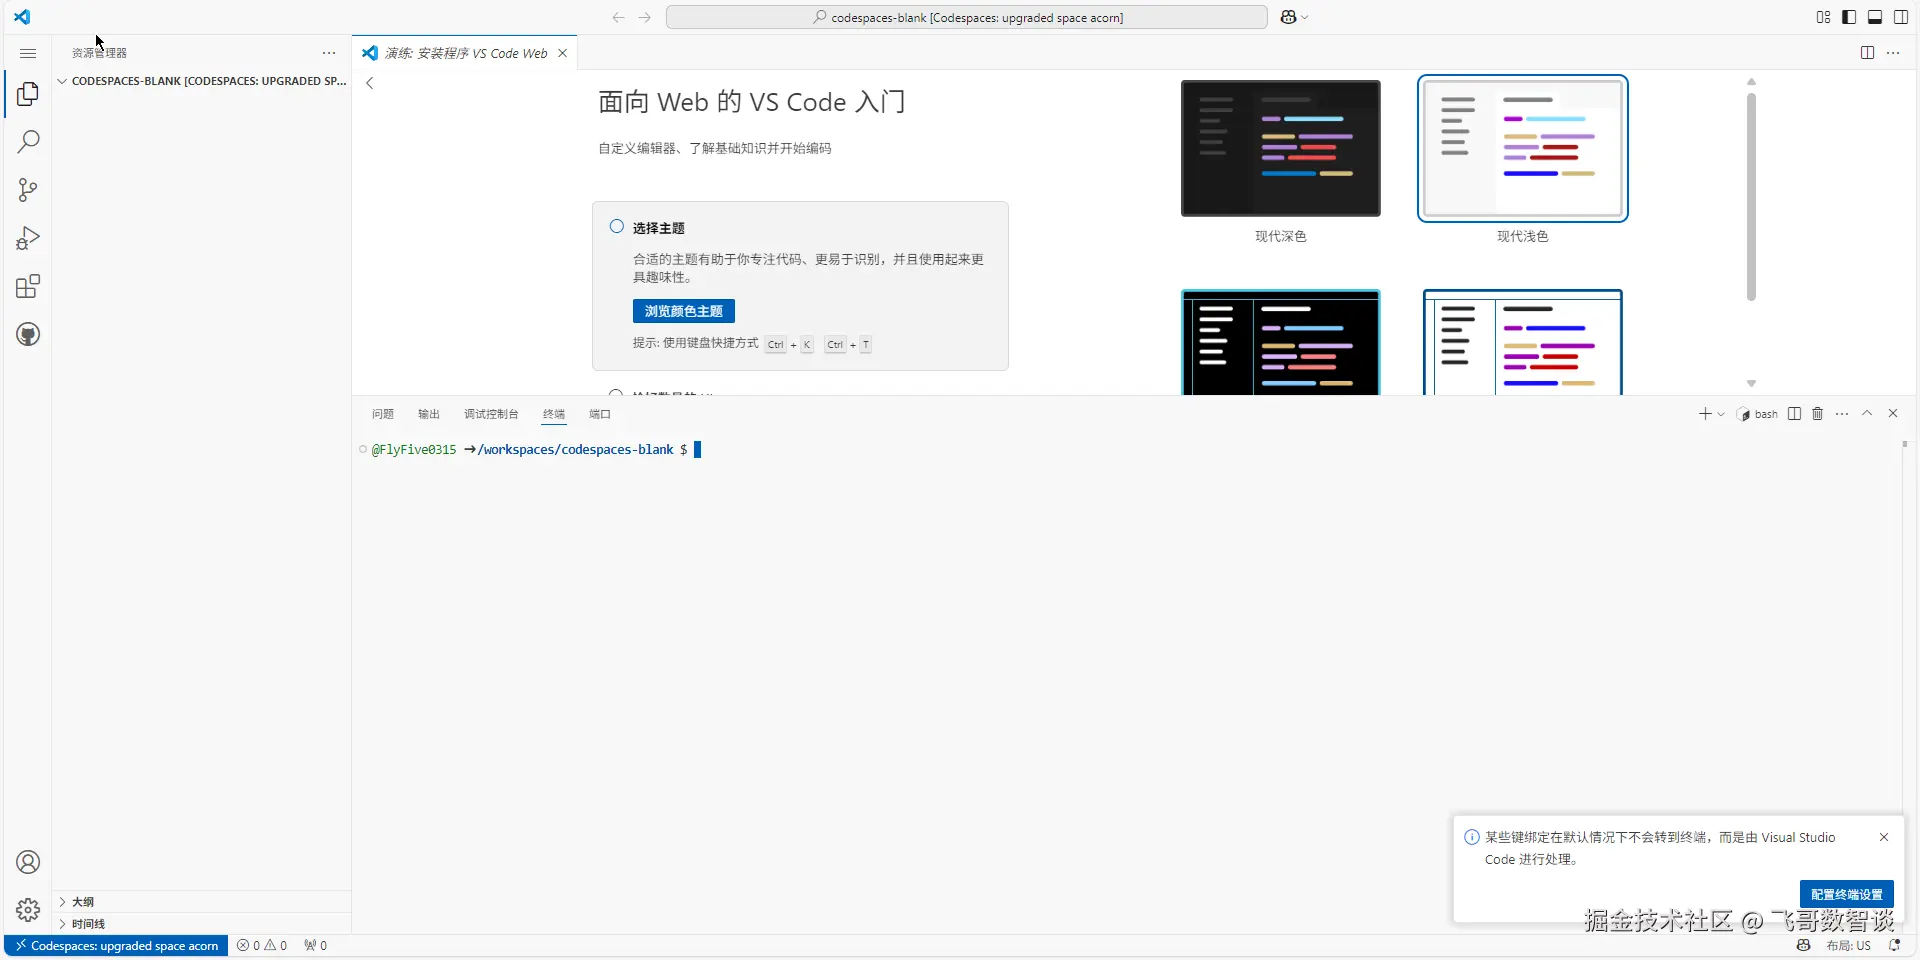Open Explorer views and more actions menu
Viewport: 1920px width, 960px height.
(x=329, y=53)
